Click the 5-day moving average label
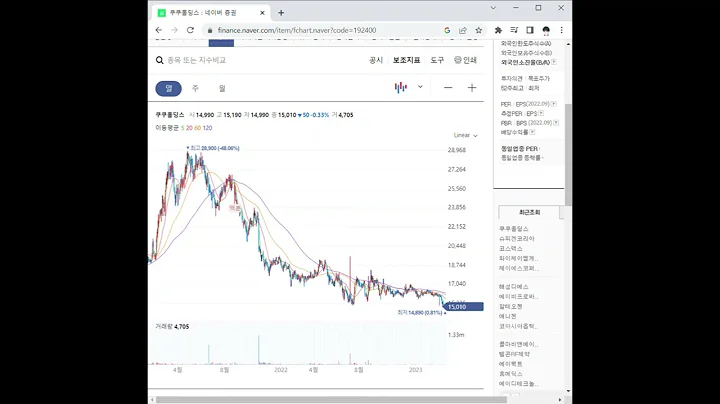This screenshot has height=404, width=720. tap(182, 128)
